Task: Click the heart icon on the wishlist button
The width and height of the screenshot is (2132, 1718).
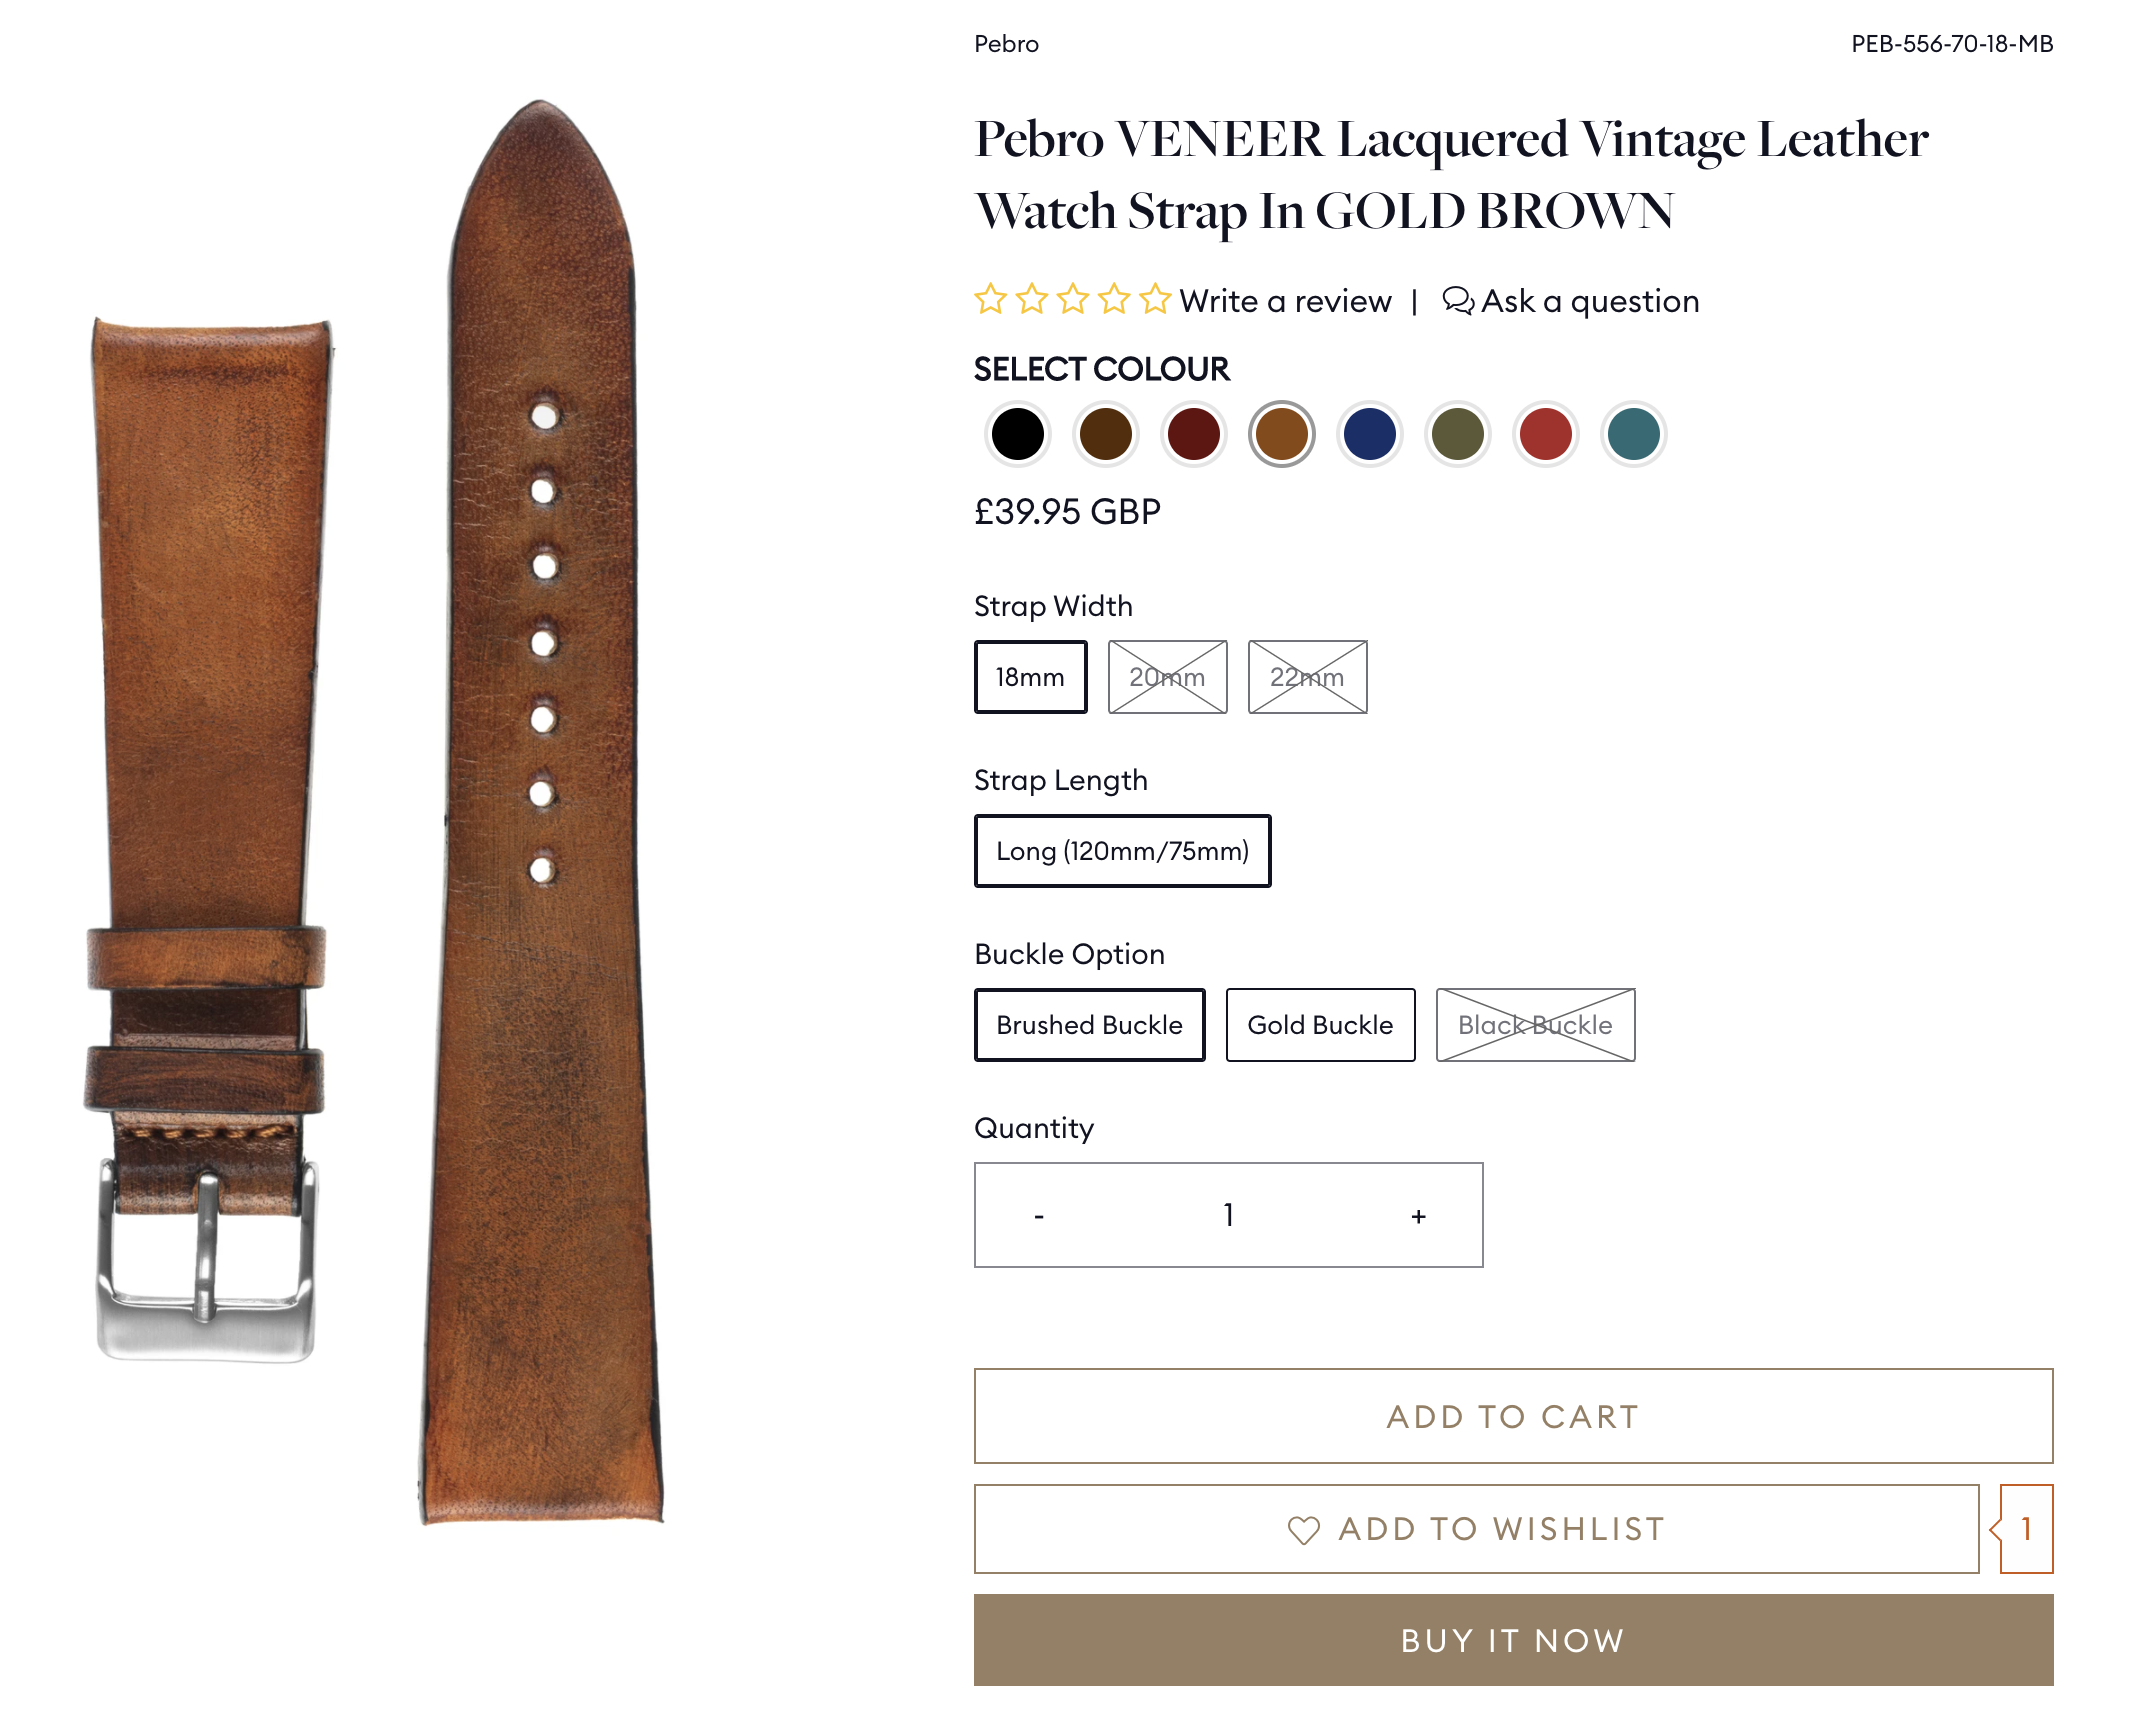Action: tap(1303, 1530)
